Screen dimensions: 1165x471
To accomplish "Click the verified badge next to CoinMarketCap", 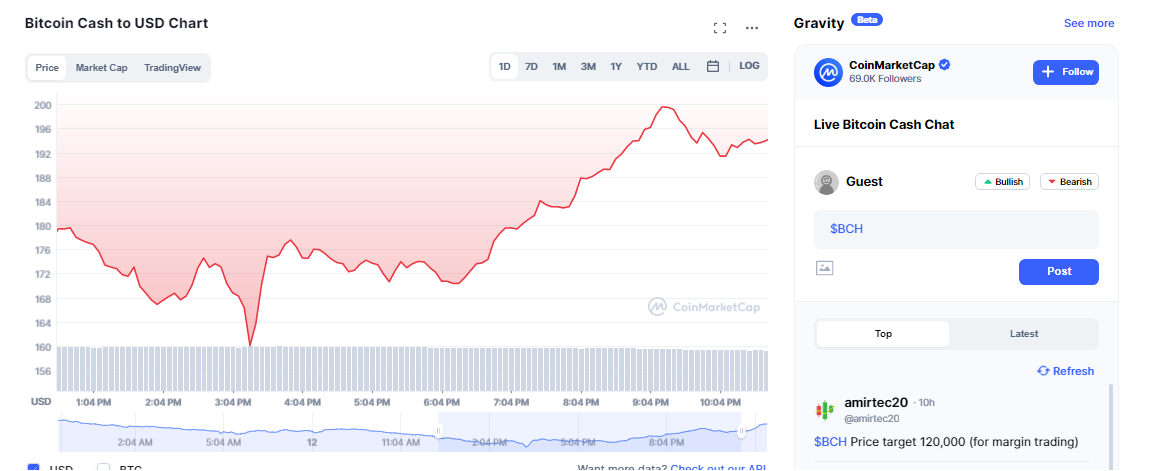I will click(x=944, y=65).
